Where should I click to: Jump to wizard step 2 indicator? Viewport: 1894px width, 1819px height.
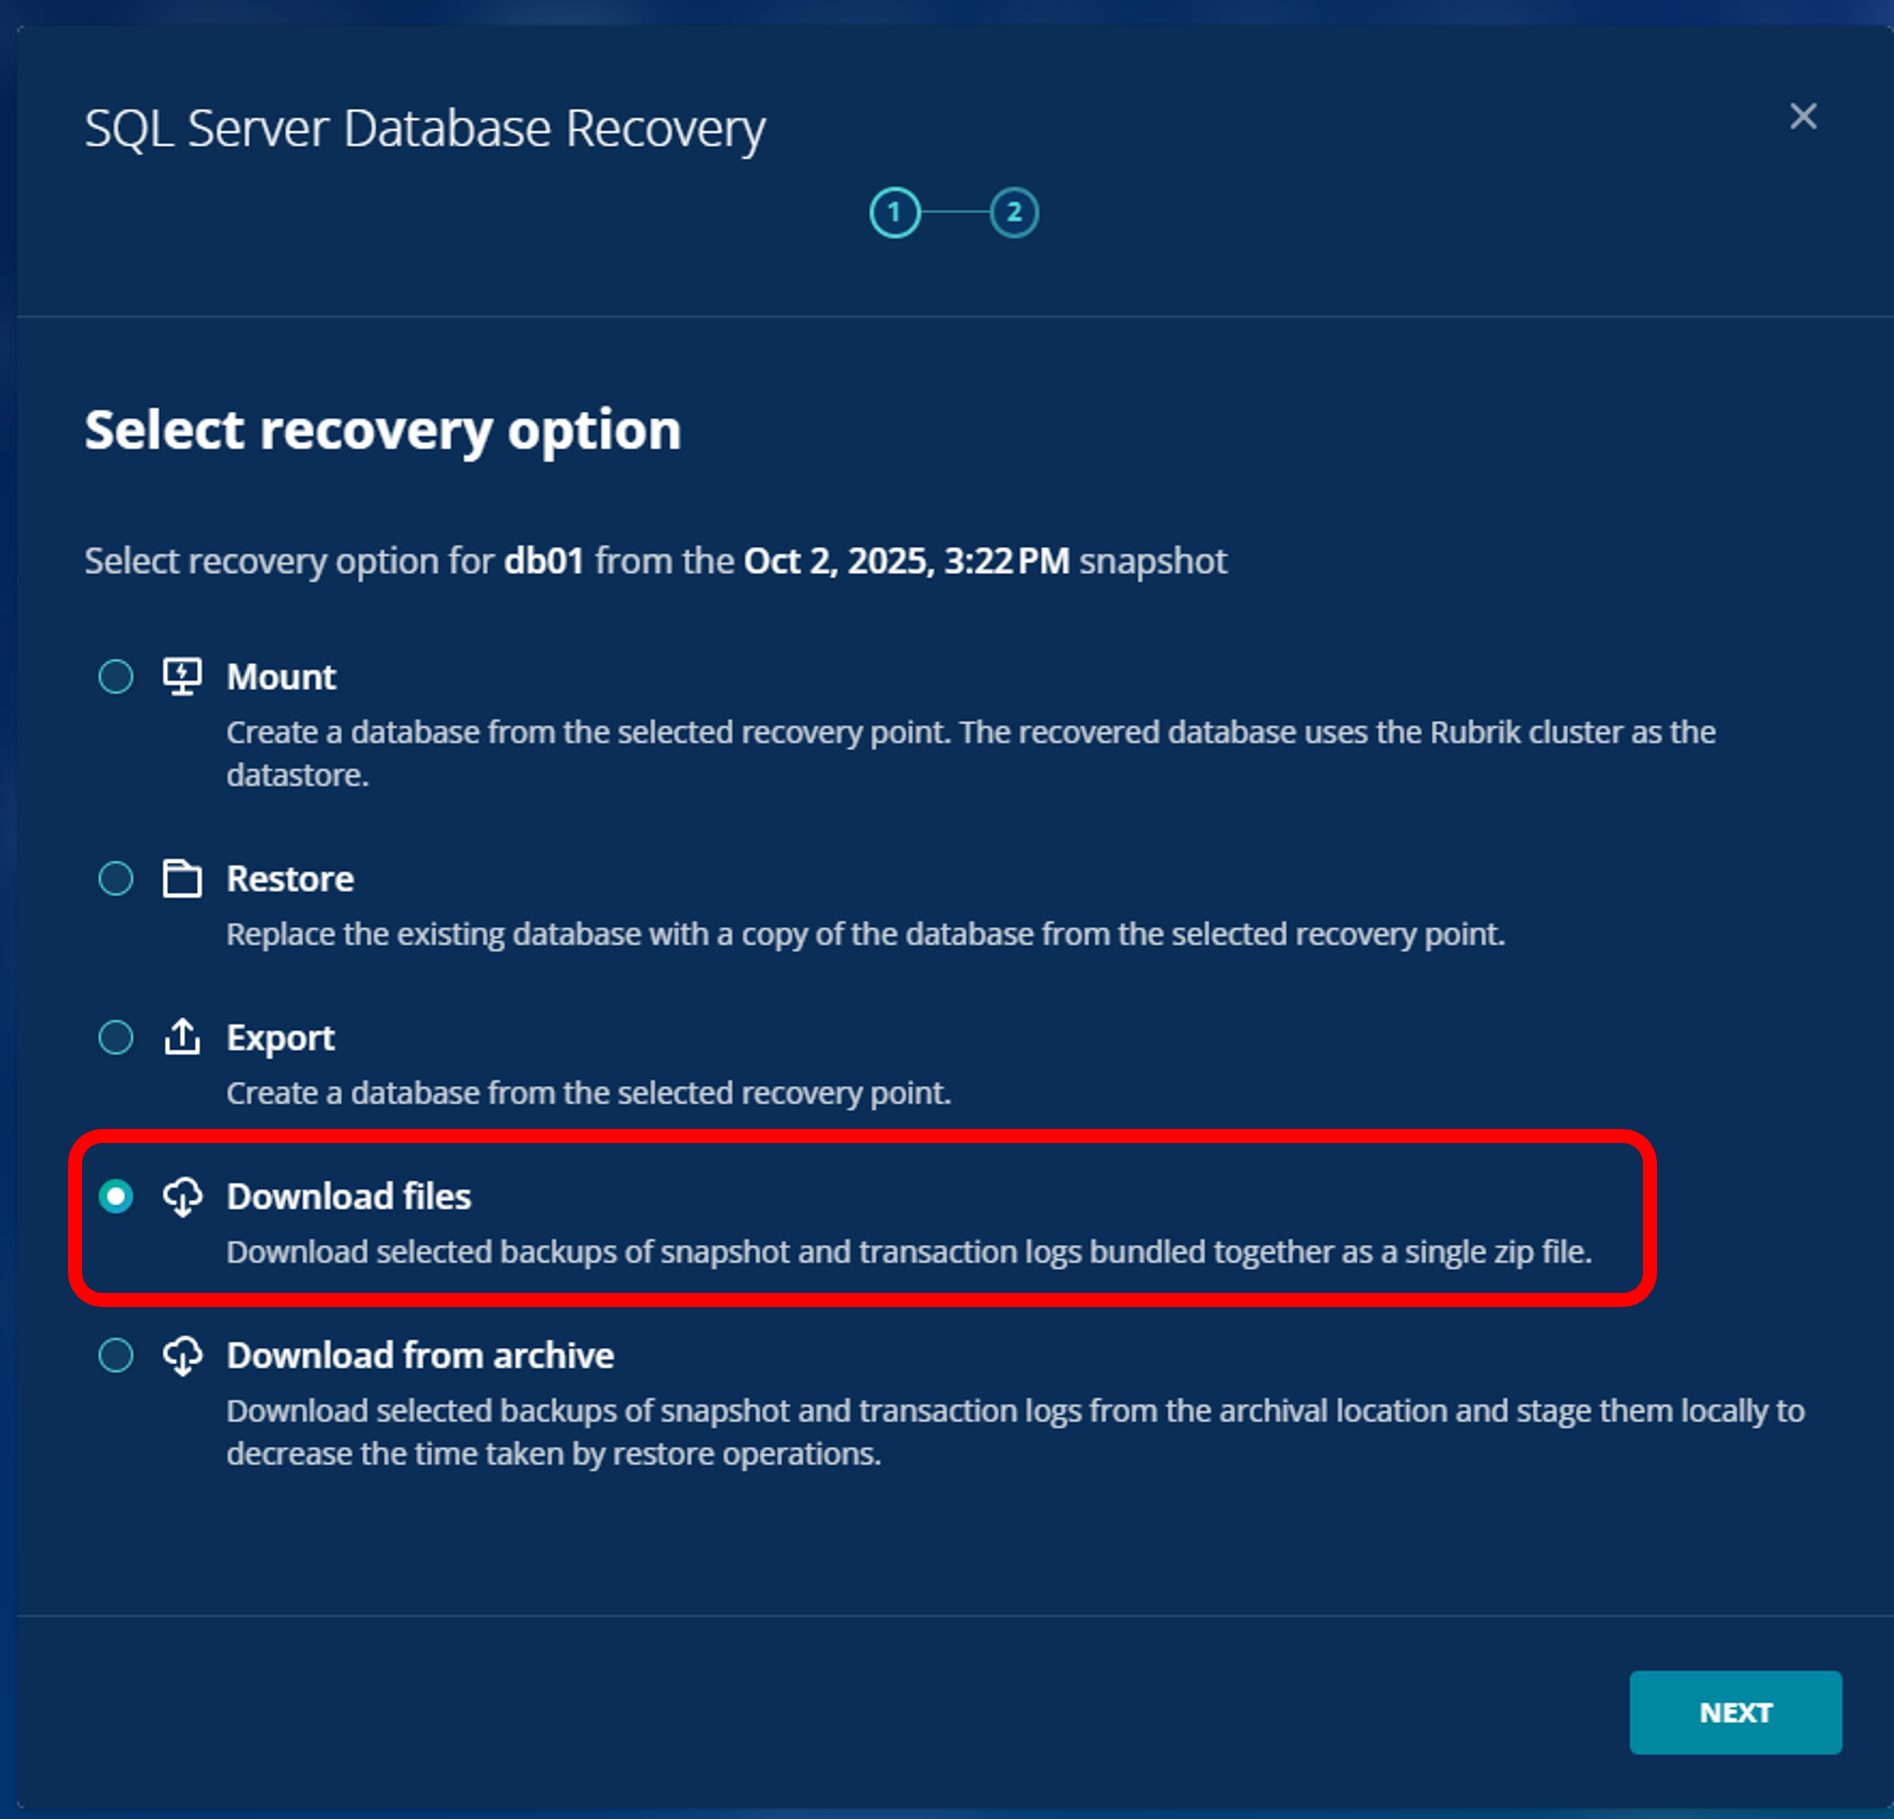click(x=1014, y=213)
